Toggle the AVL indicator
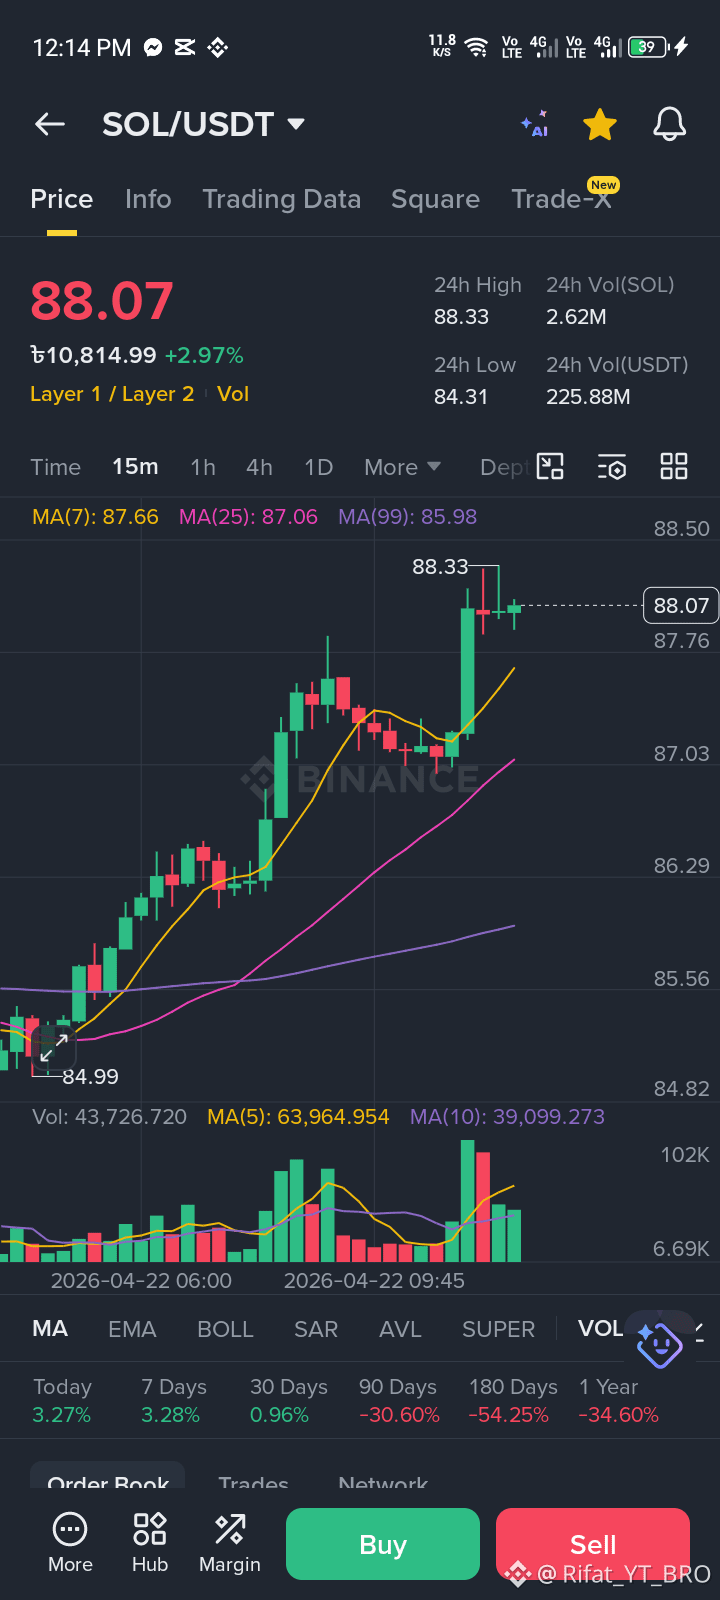 click(x=400, y=1329)
